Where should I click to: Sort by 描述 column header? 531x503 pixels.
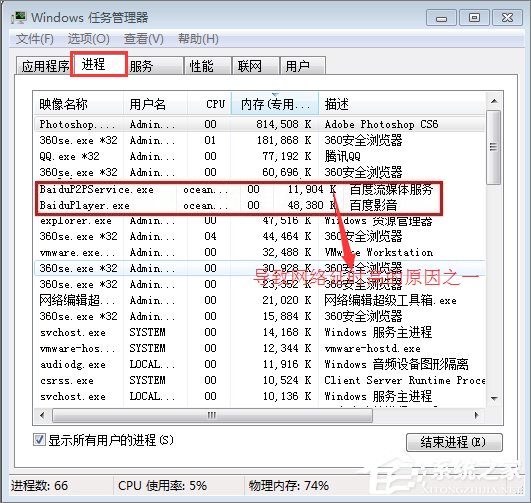[402, 104]
